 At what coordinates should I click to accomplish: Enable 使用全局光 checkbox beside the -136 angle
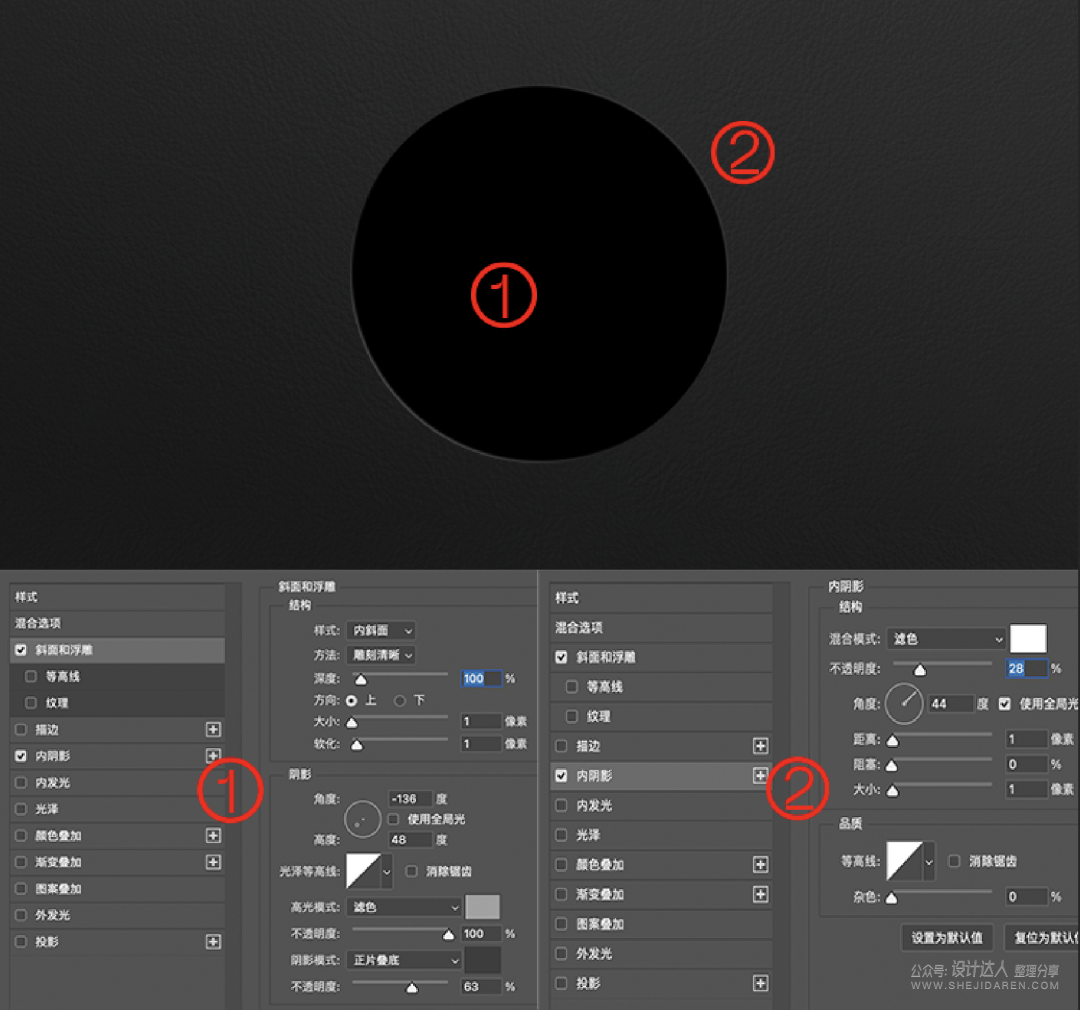(393, 819)
